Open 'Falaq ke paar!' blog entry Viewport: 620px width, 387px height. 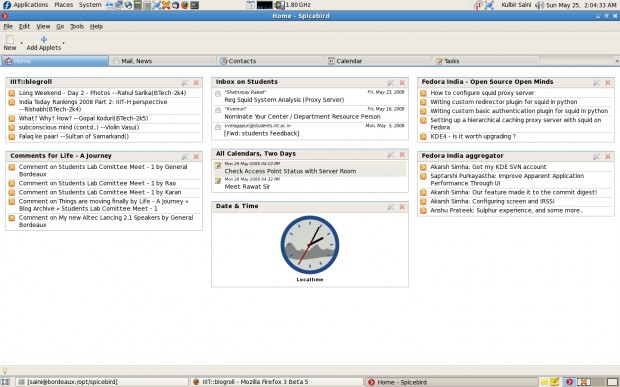click(x=74, y=136)
